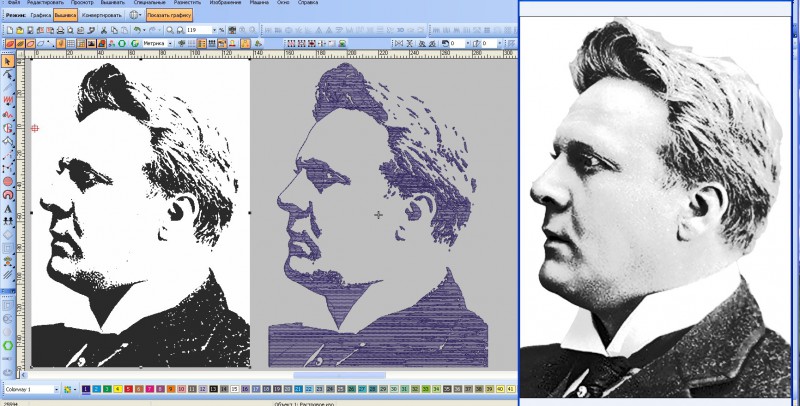Open the Просмотр menu
The image size is (800, 406).
pyautogui.click(x=82, y=3)
